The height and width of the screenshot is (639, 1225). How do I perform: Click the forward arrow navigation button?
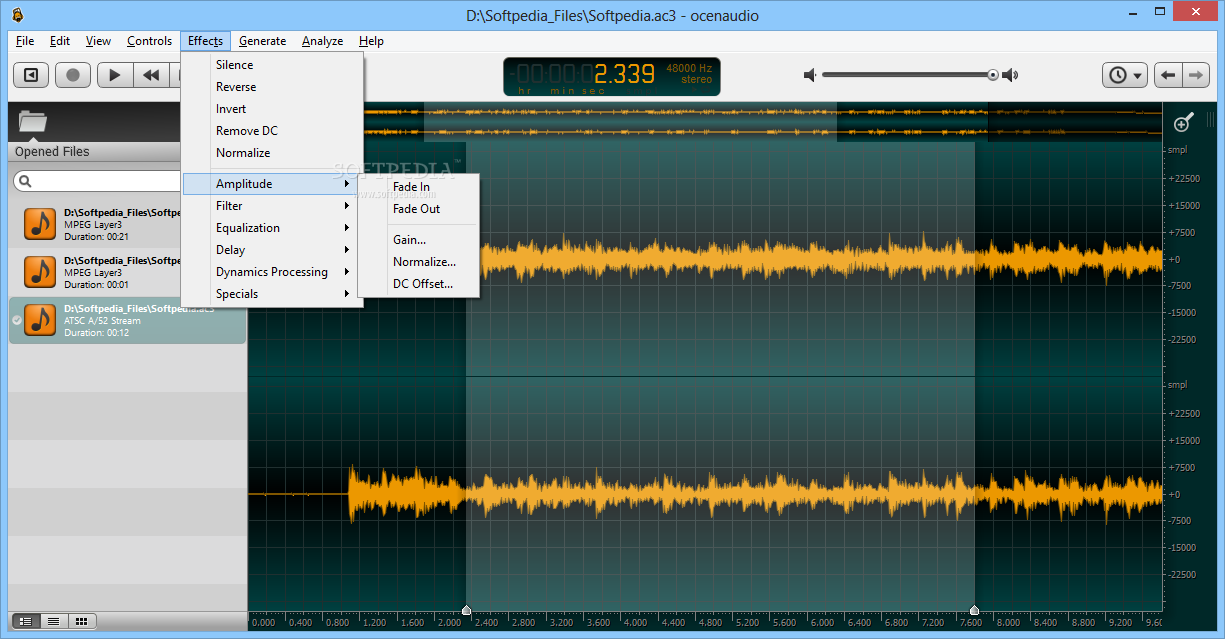click(x=1195, y=75)
